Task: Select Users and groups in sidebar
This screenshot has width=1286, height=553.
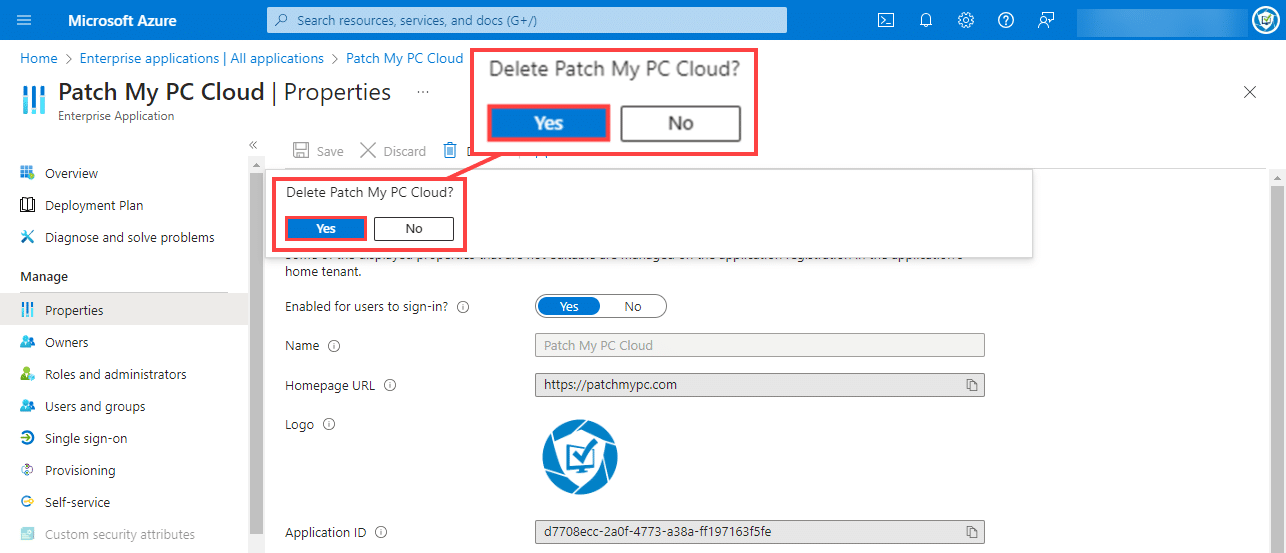Action: pos(95,406)
